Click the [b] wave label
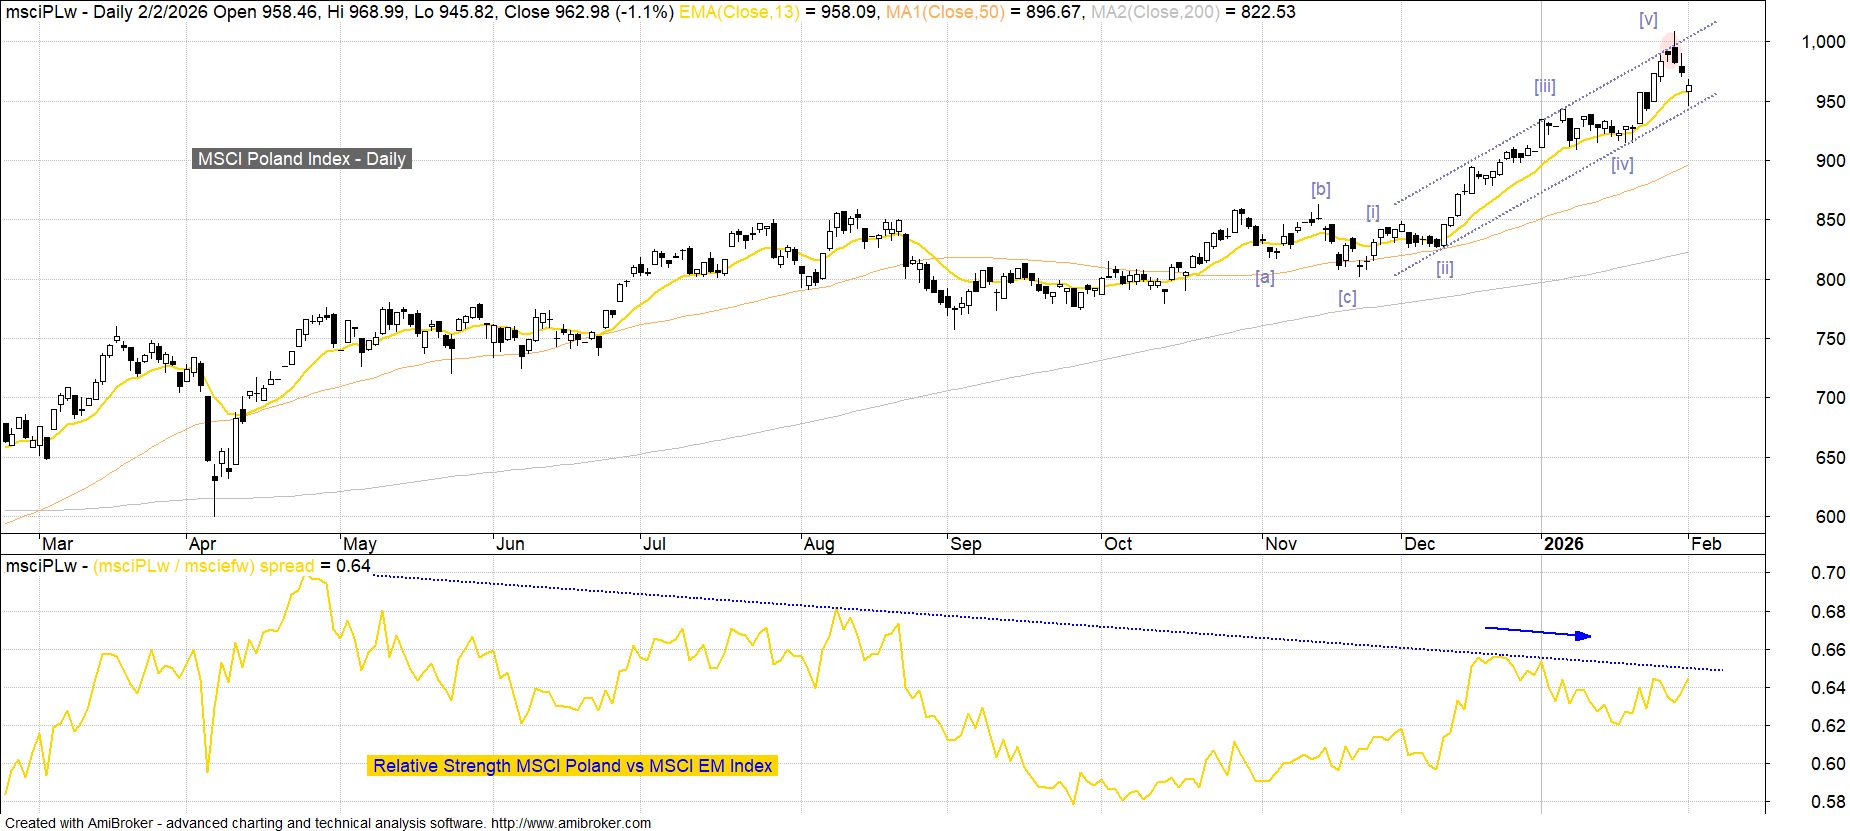1850x831 pixels. (x=1321, y=189)
